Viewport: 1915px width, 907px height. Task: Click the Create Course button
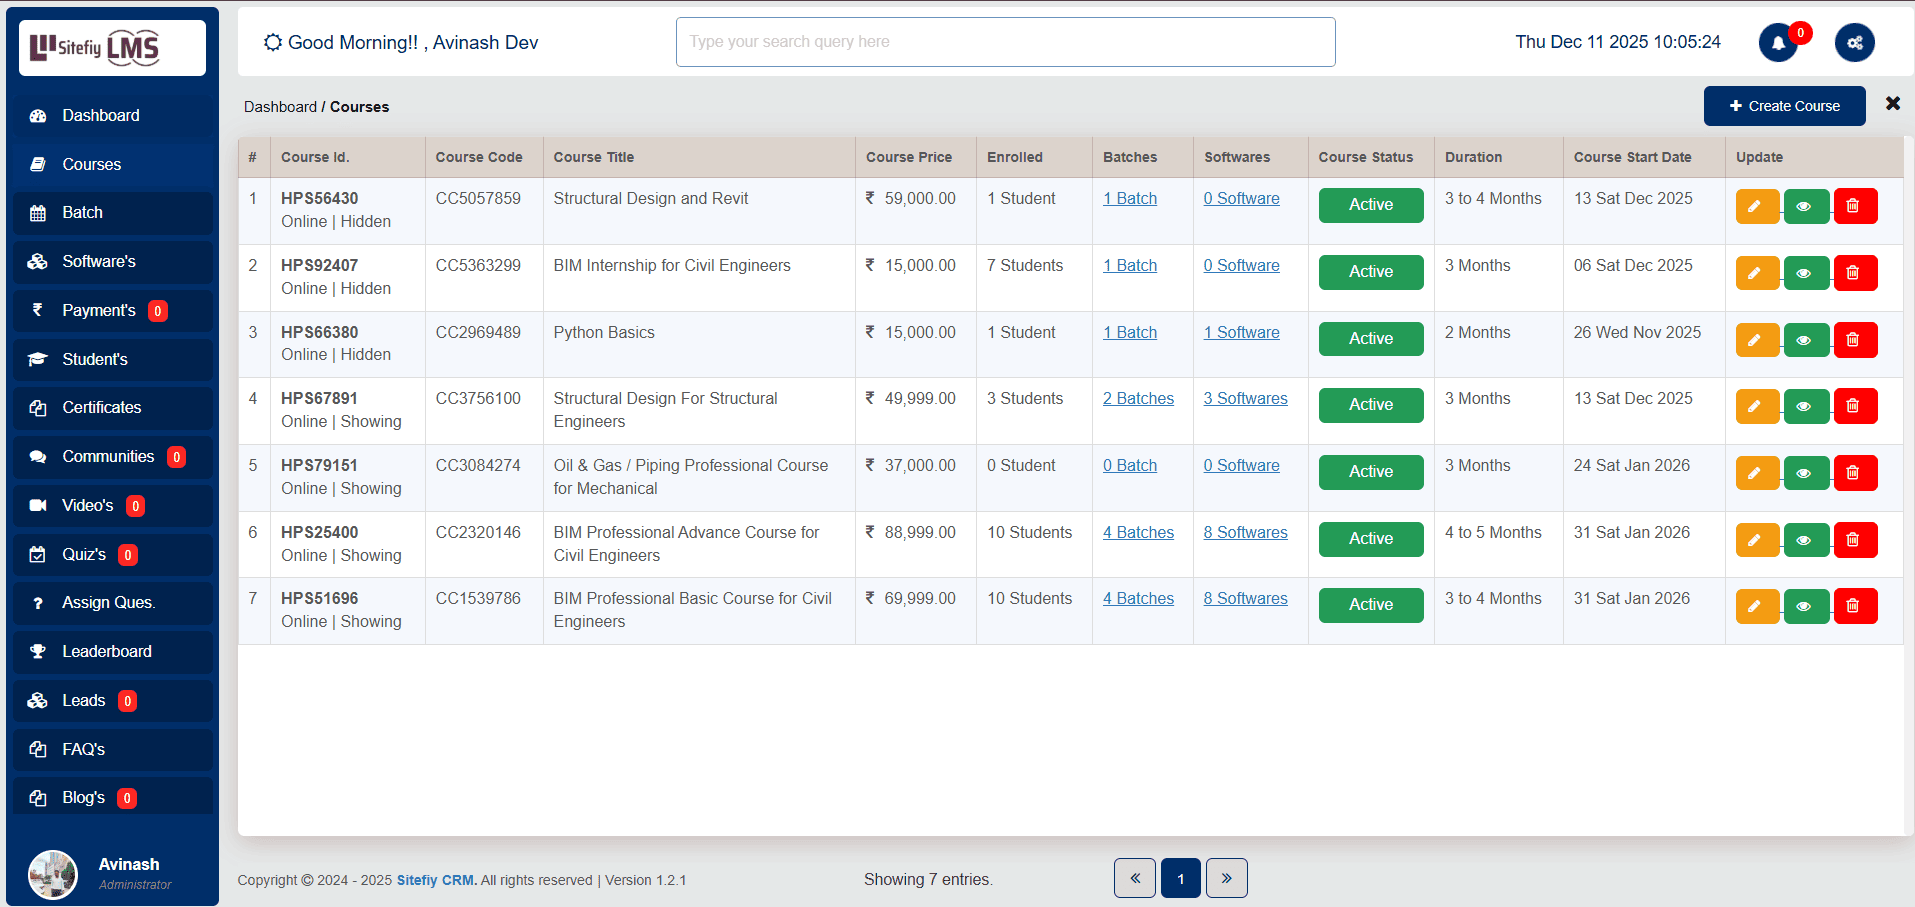pos(1784,105)
